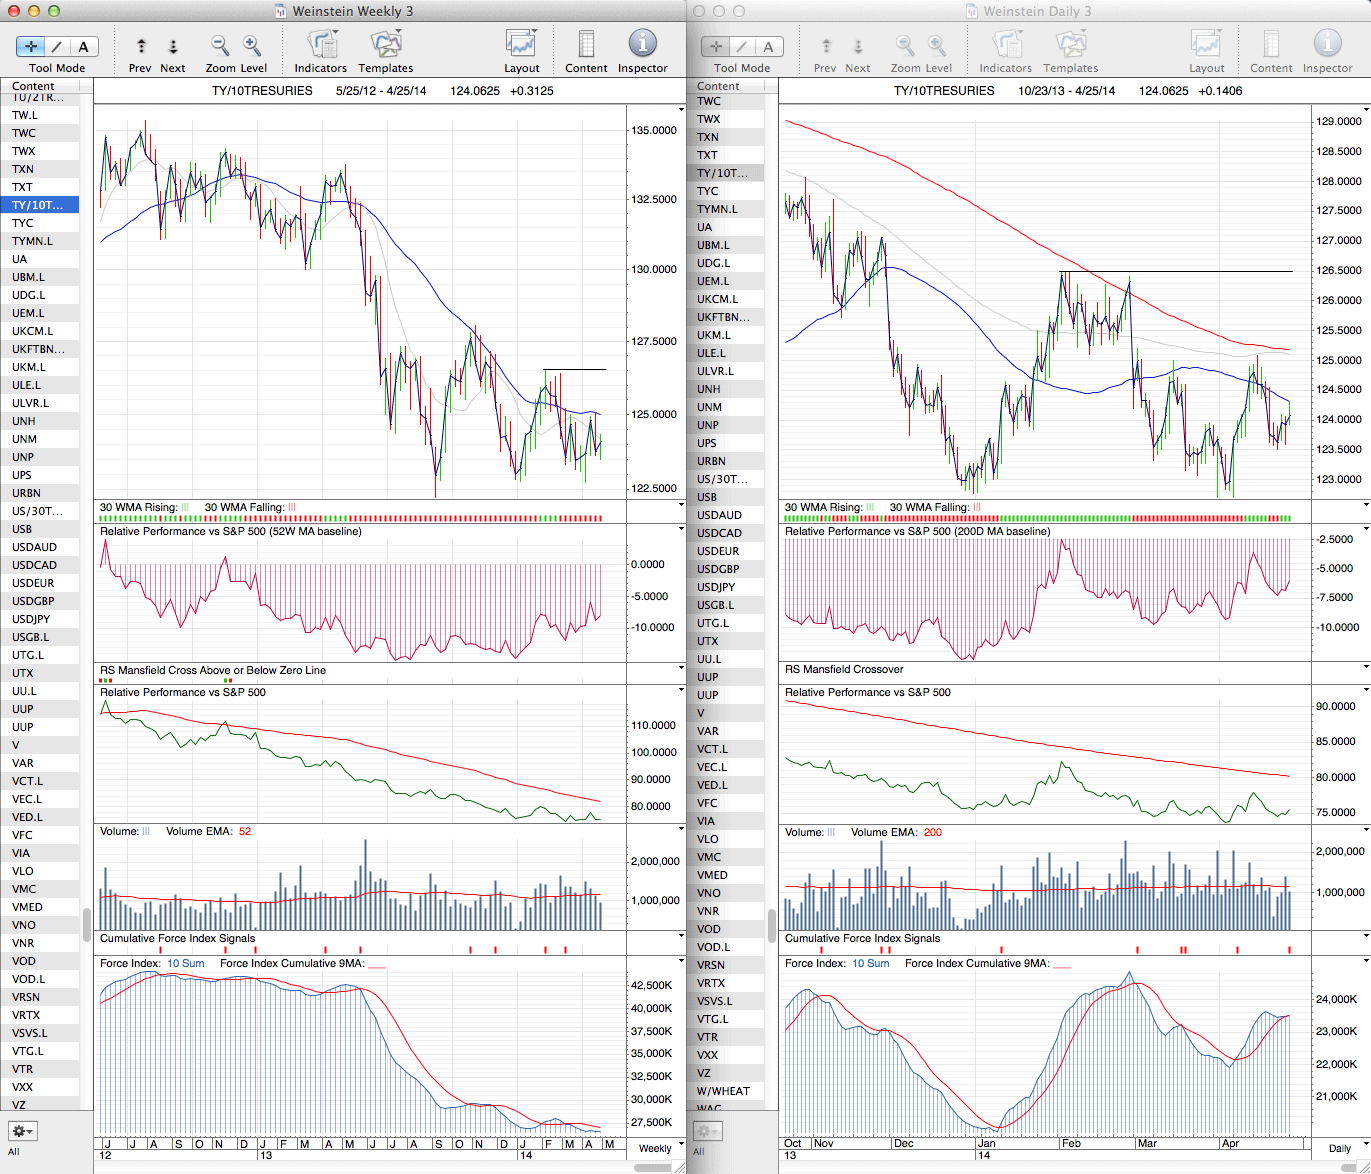The image size is (1371, 1174).
Task: Choose the text annotation tool
Action: pos(83,47)
